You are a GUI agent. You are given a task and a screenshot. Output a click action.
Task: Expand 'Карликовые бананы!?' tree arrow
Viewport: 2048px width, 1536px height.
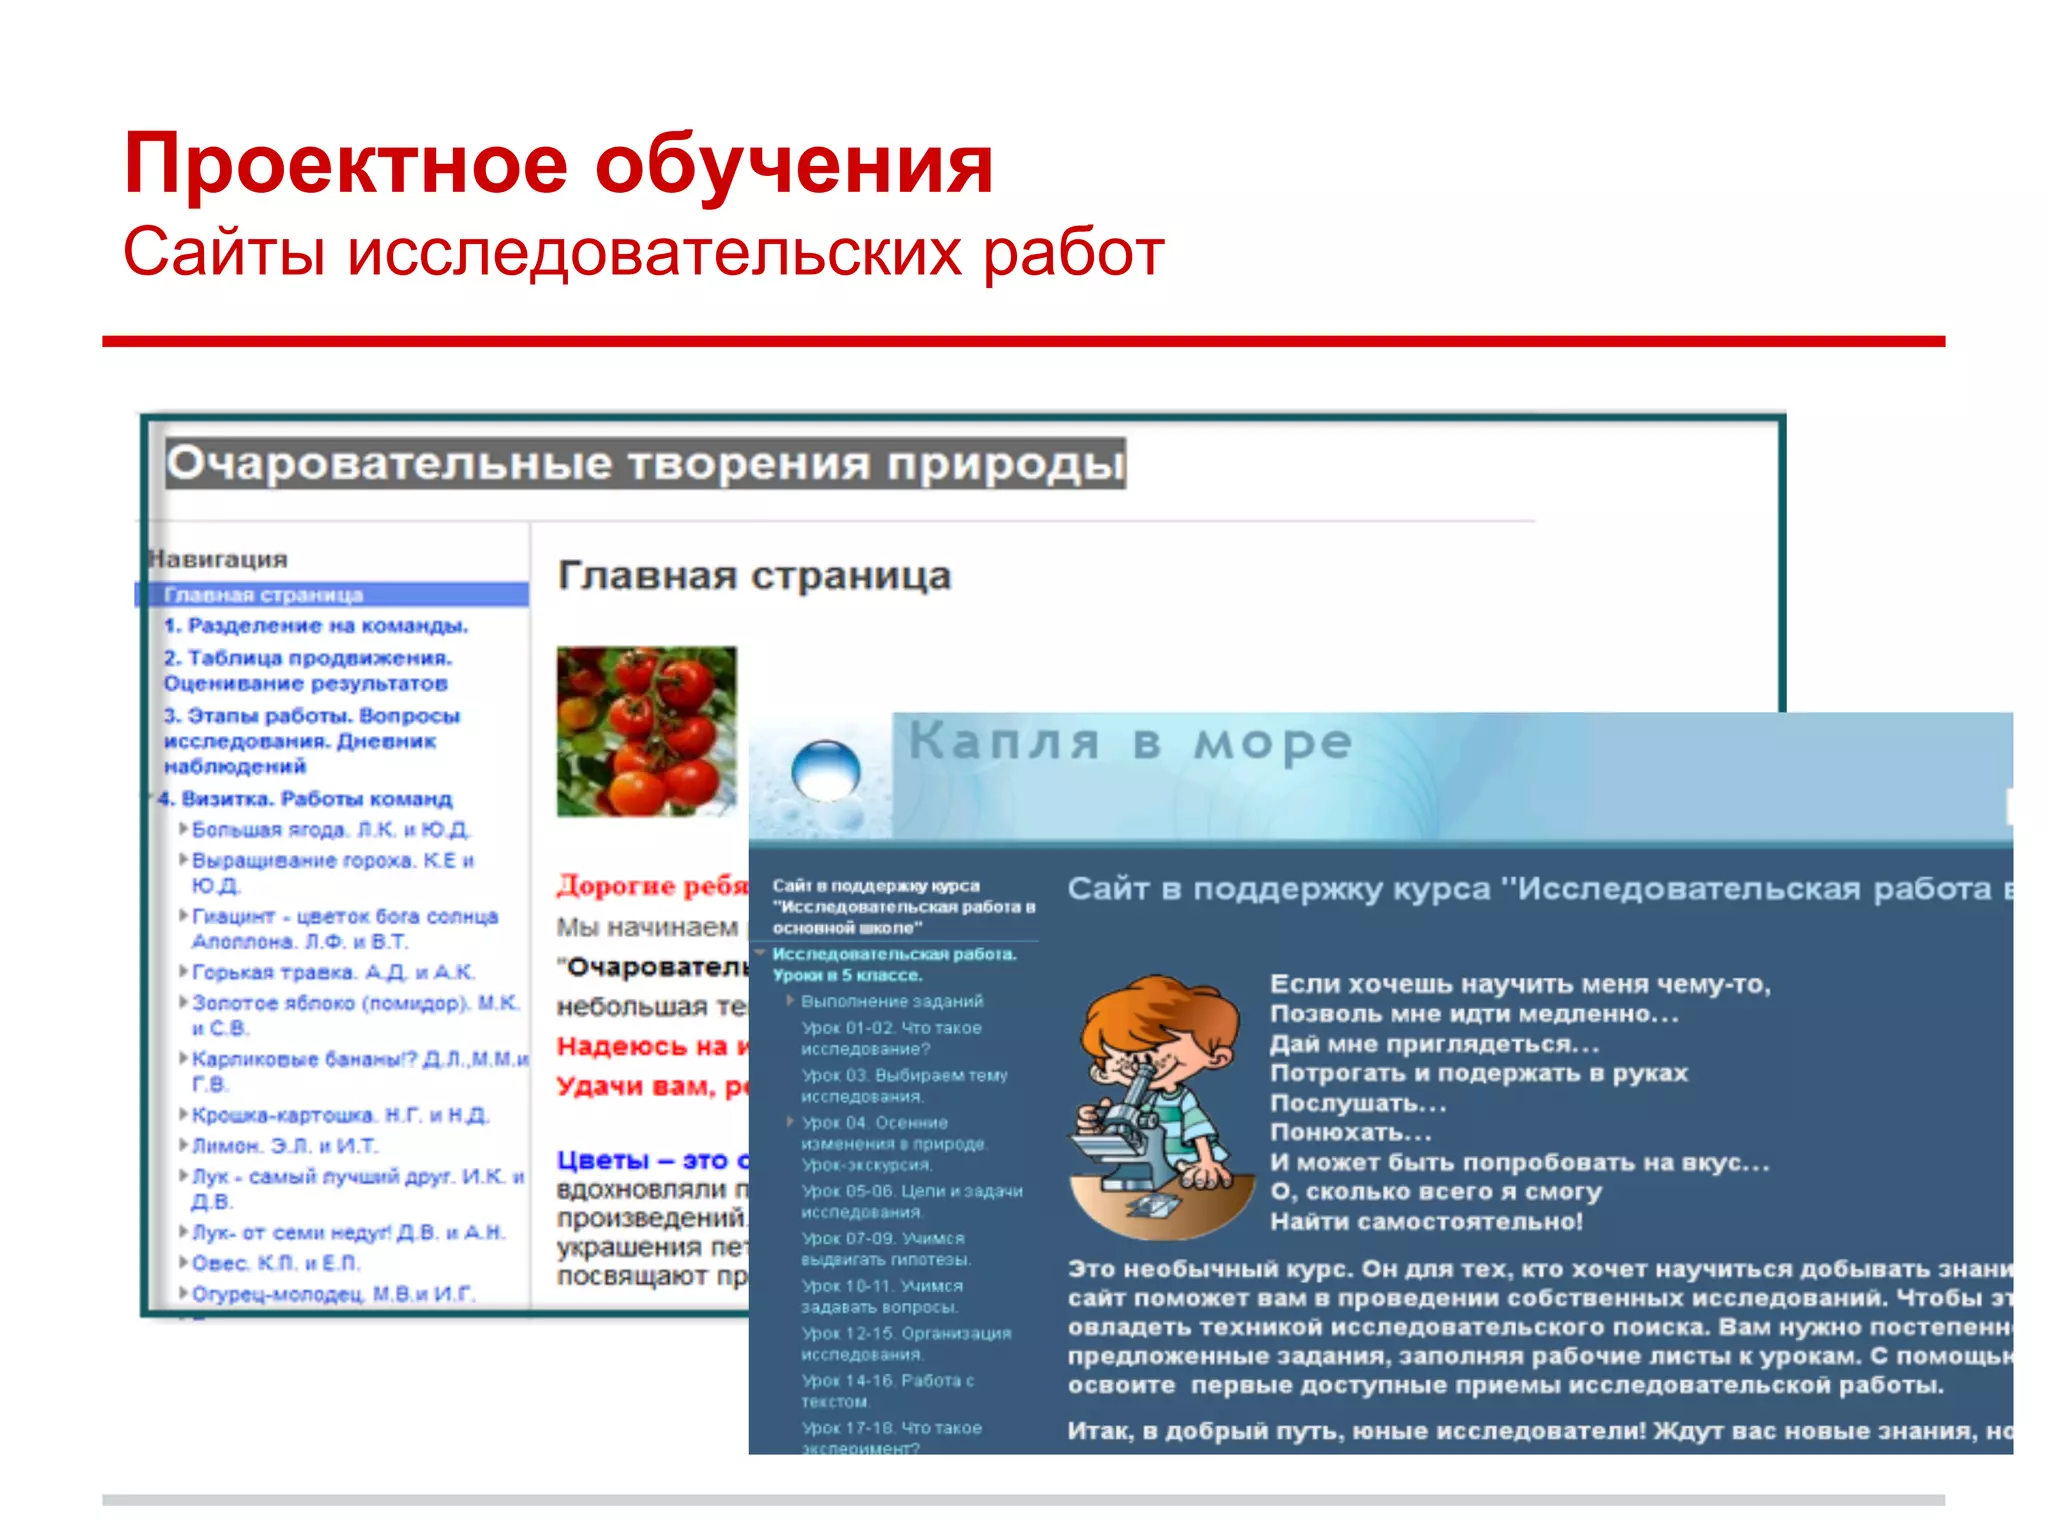(183, 1058)
